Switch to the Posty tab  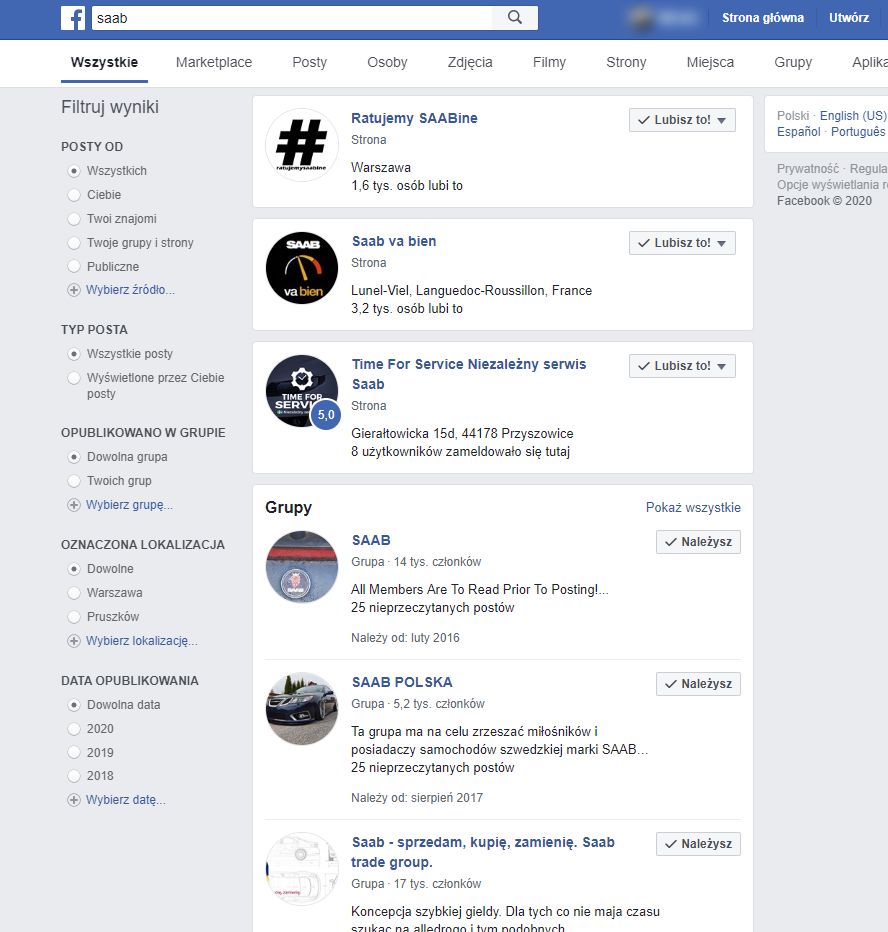[310, 62]
